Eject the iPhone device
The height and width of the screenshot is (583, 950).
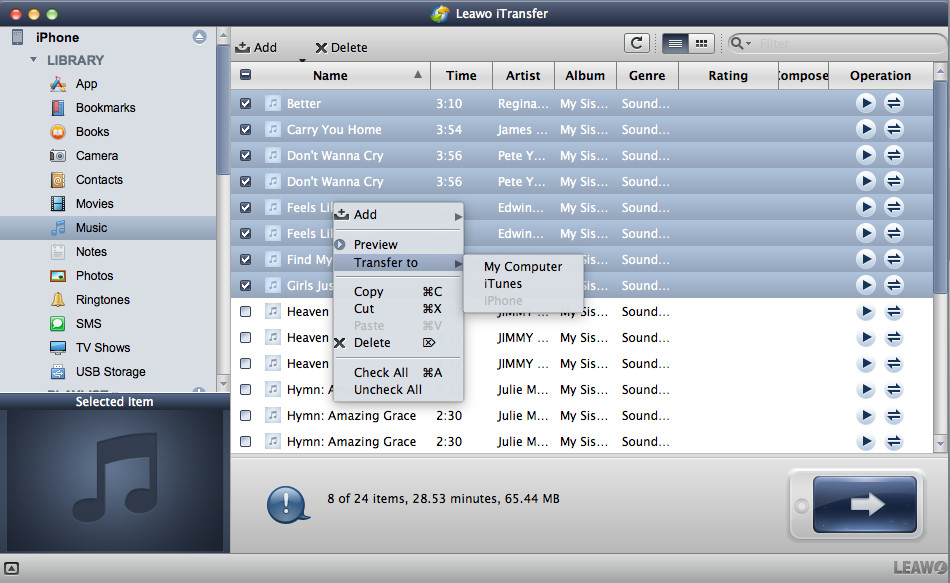pyautogui.click(x=199, y=37)
